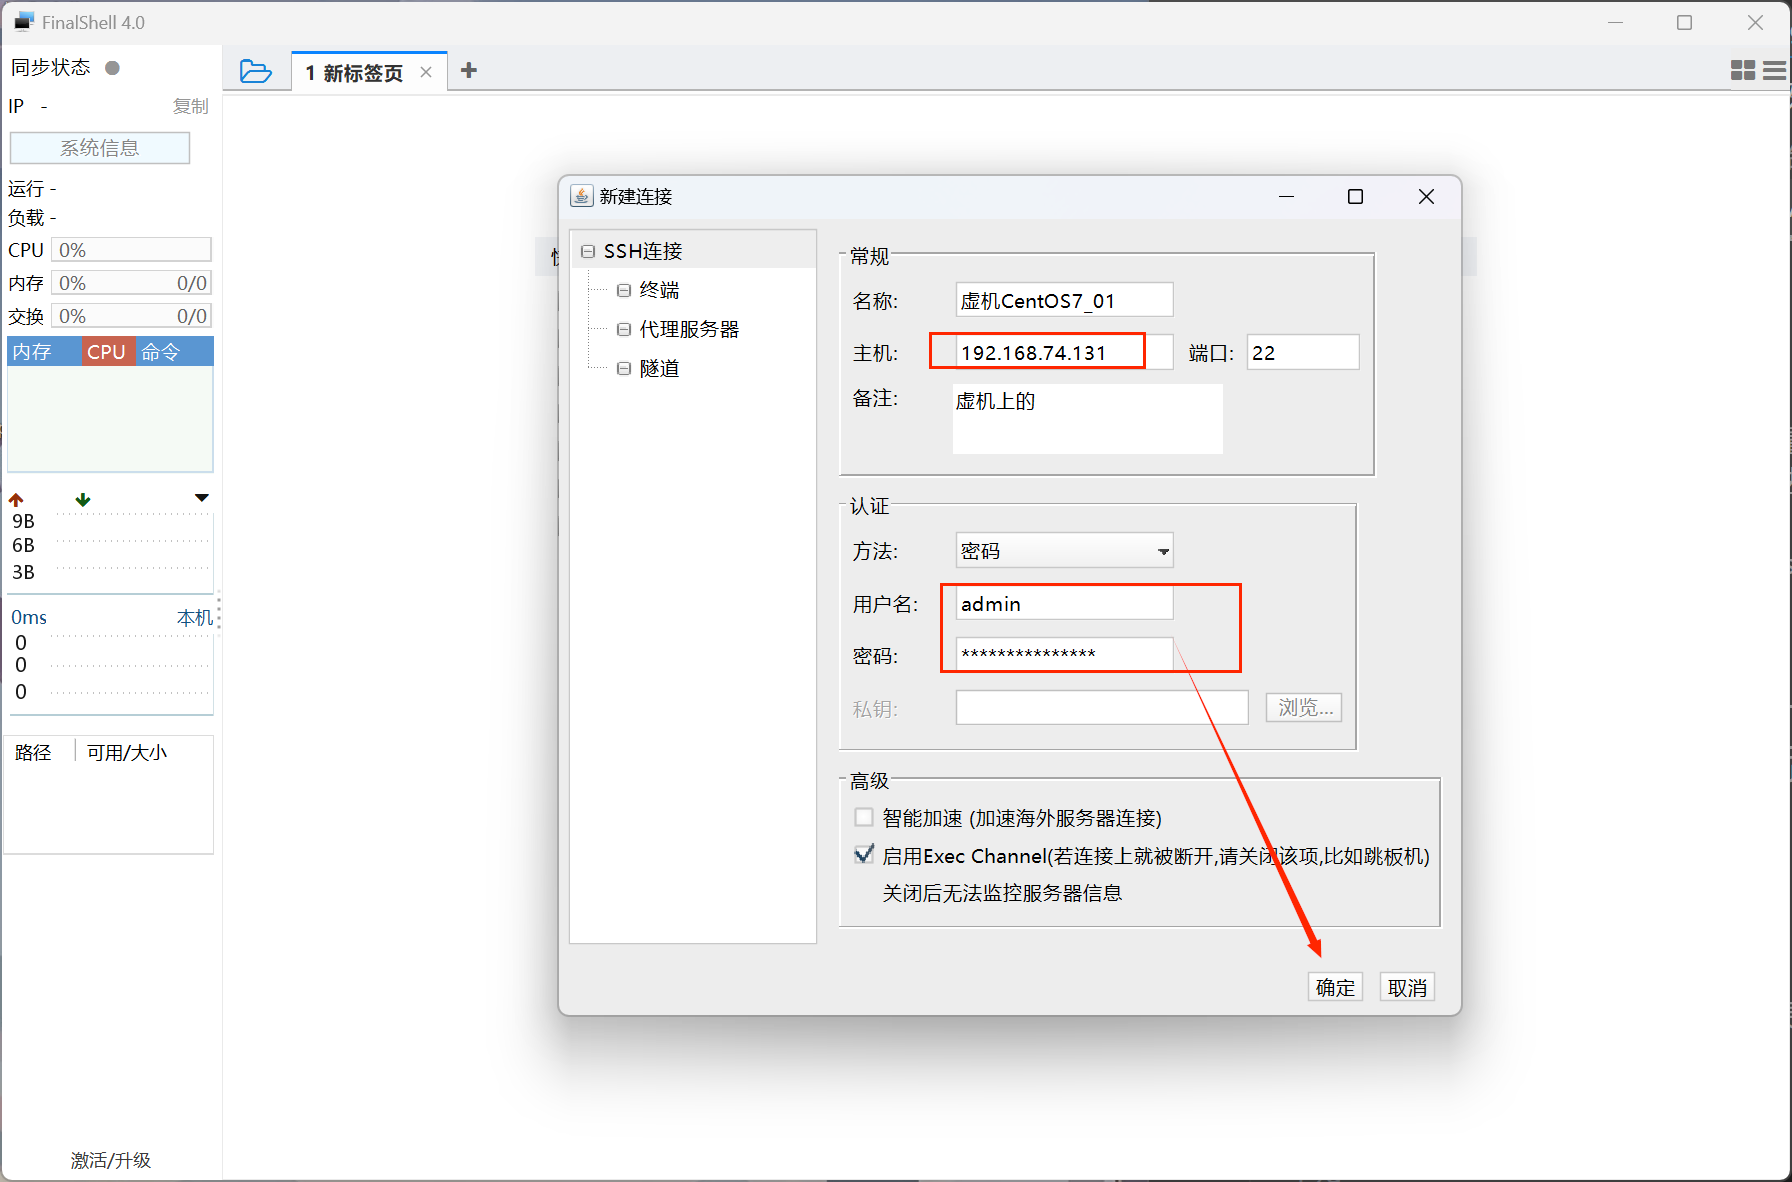Disable the 启用Exec Channel checkbox
1792x1182 pixels.
click(864, 855)
